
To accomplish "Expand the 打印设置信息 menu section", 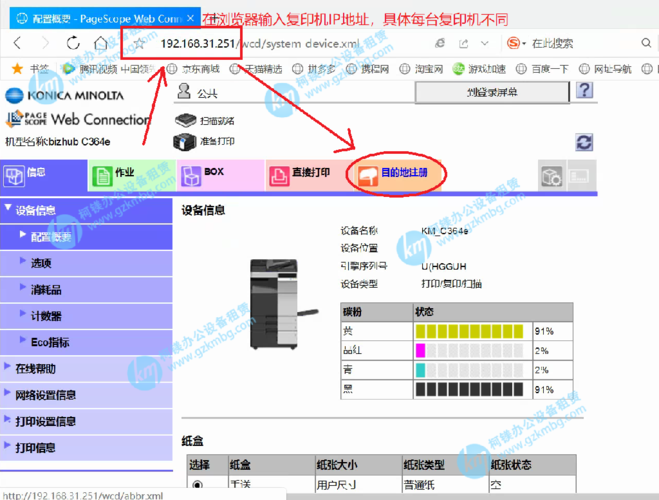I will (x=86, y=421).
